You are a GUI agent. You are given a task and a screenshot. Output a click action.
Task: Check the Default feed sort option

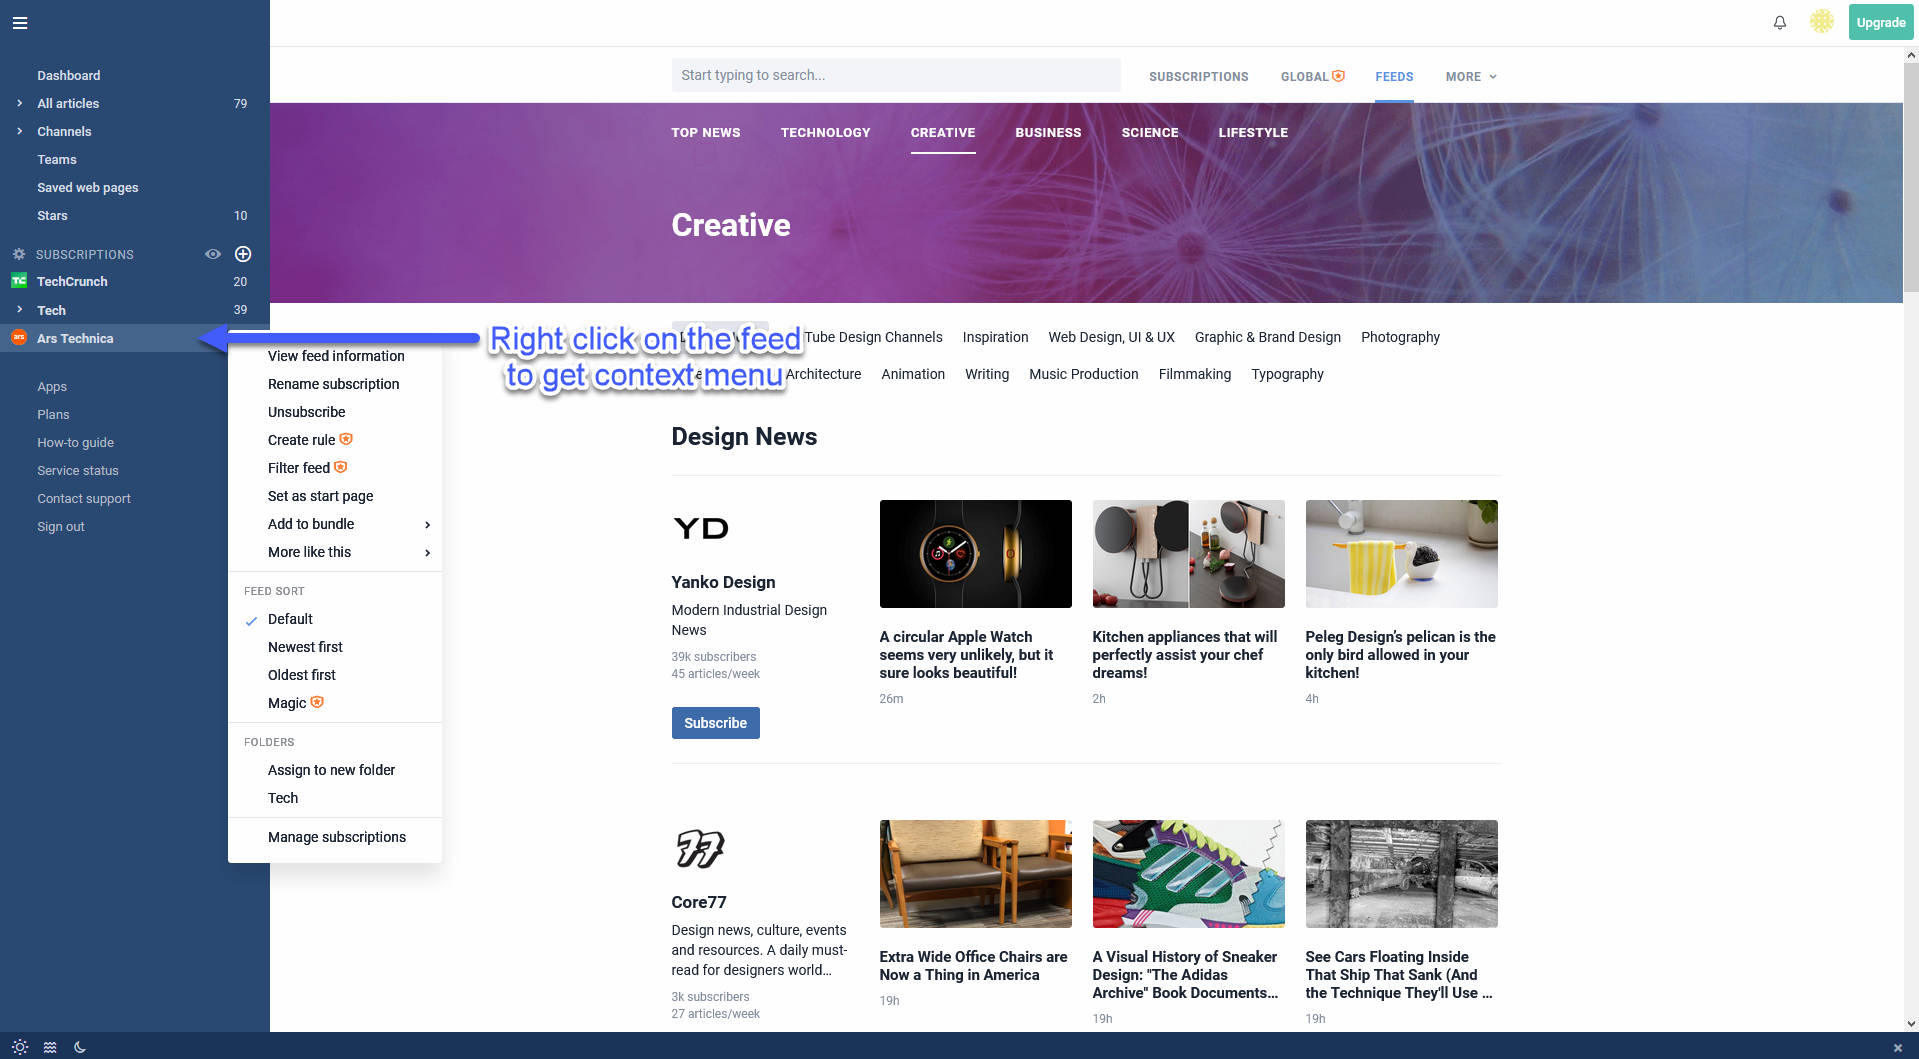click(x=290, y=619)
